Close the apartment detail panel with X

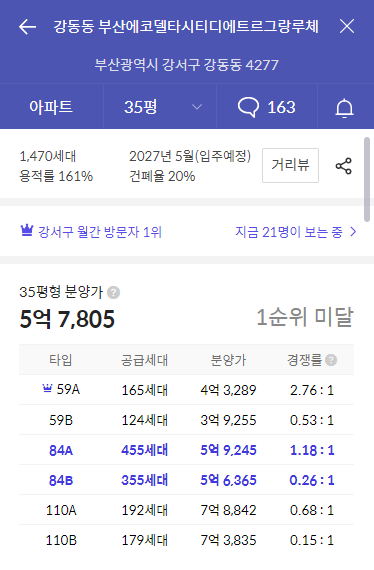point(347,26)
